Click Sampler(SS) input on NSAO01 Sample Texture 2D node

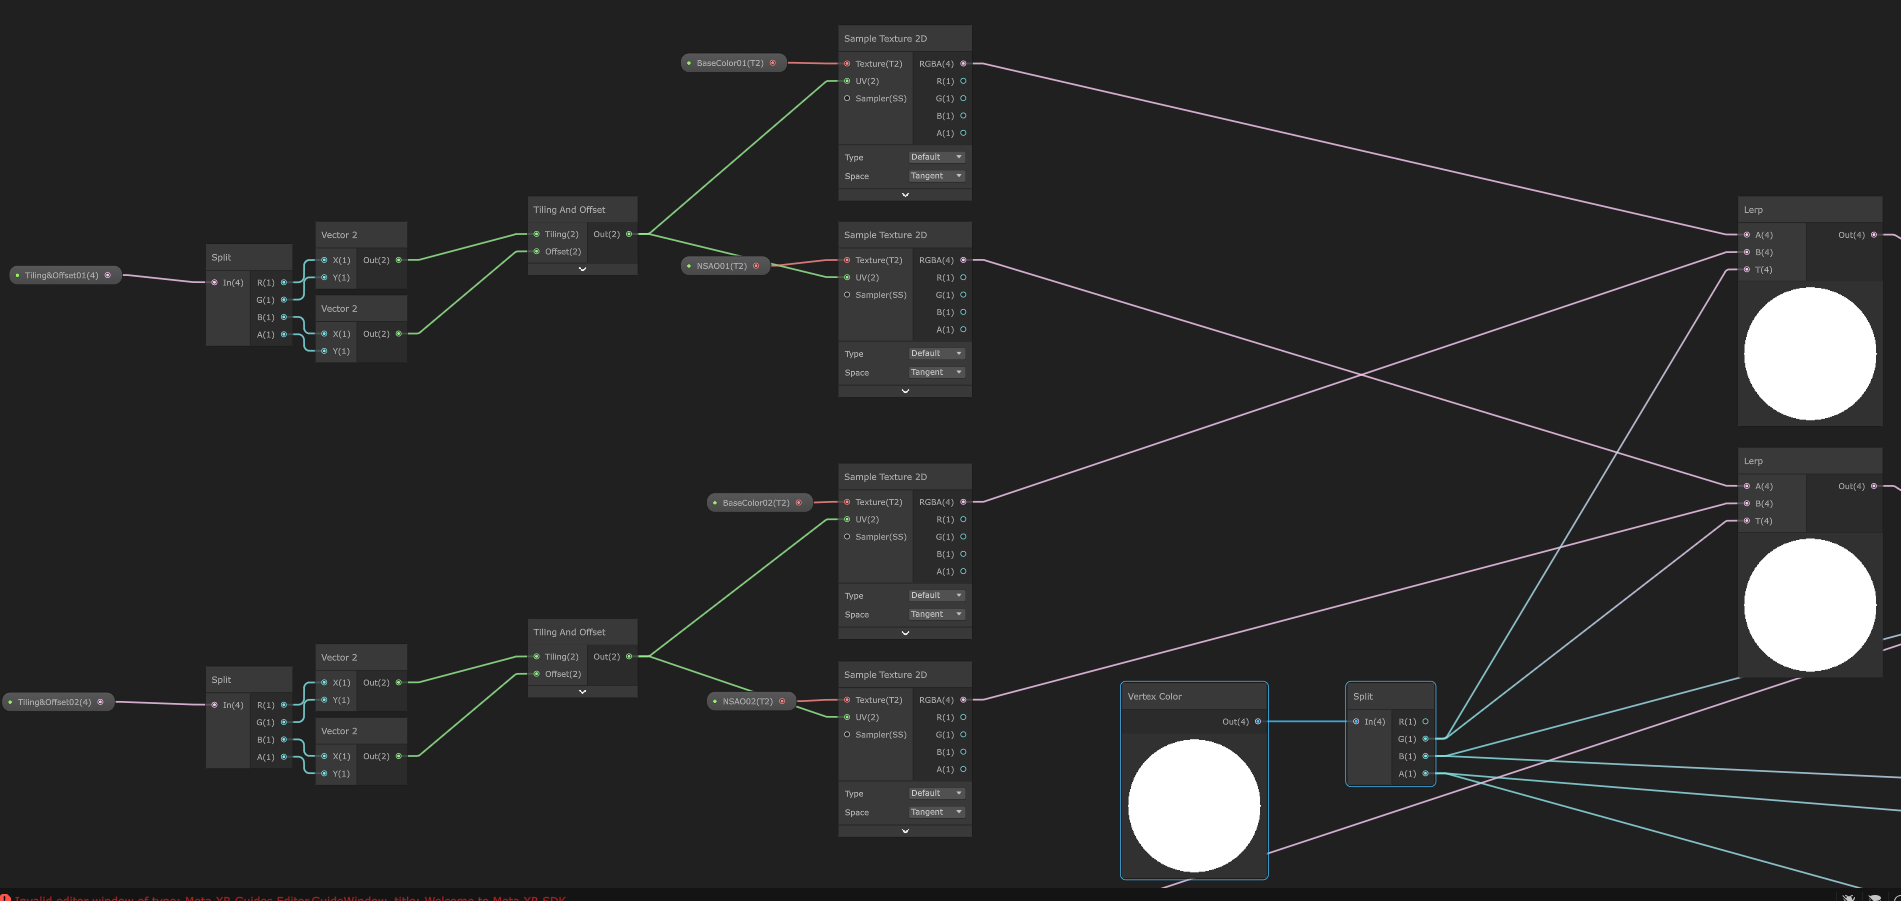tap(847, 295)
